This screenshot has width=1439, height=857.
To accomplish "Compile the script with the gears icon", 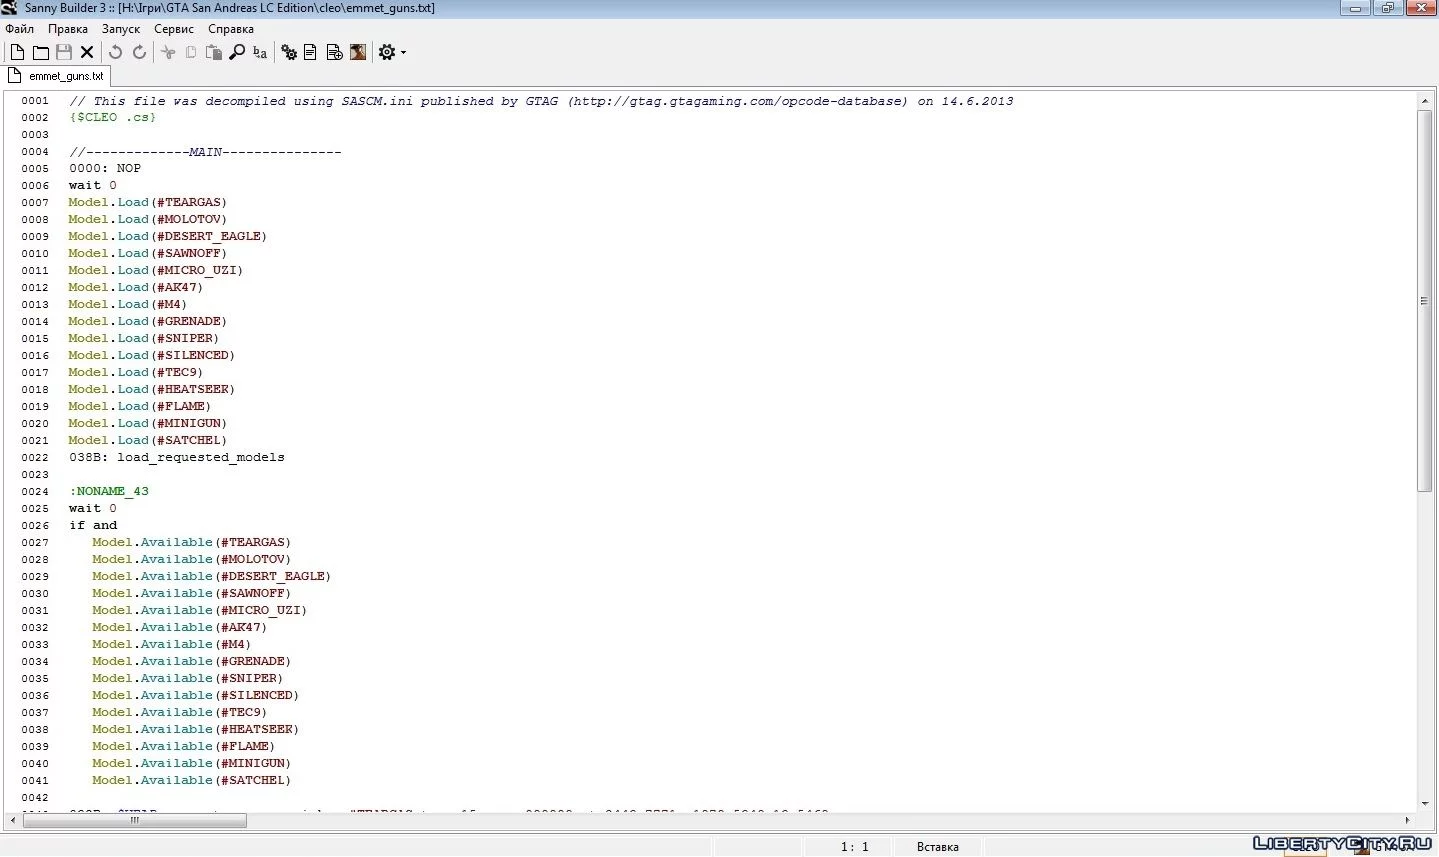I will pos(289,52).
